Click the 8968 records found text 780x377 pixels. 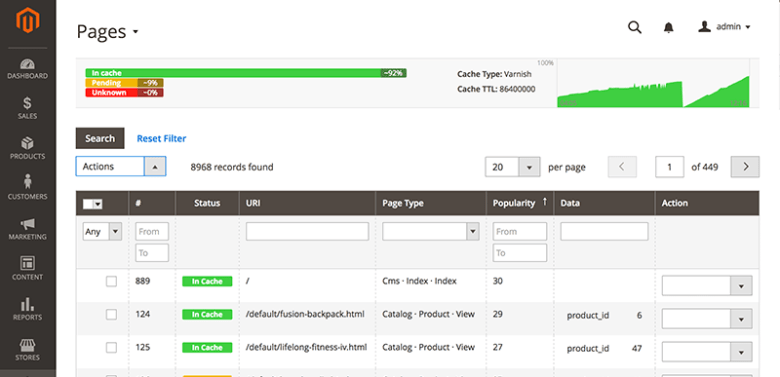232,167
